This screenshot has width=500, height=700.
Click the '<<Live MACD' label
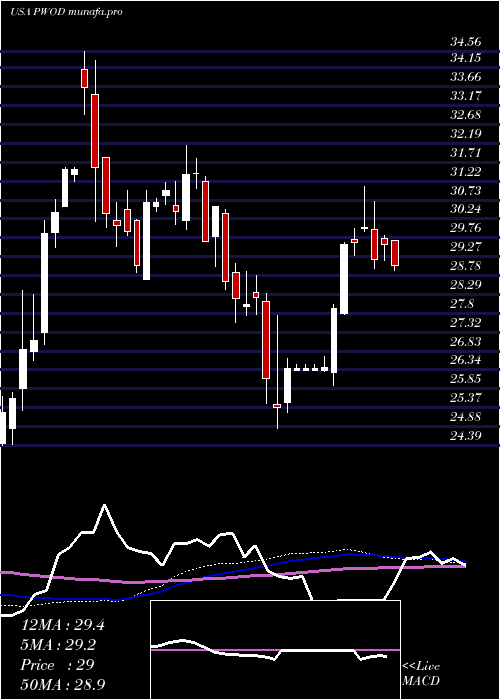click(421, 674)
